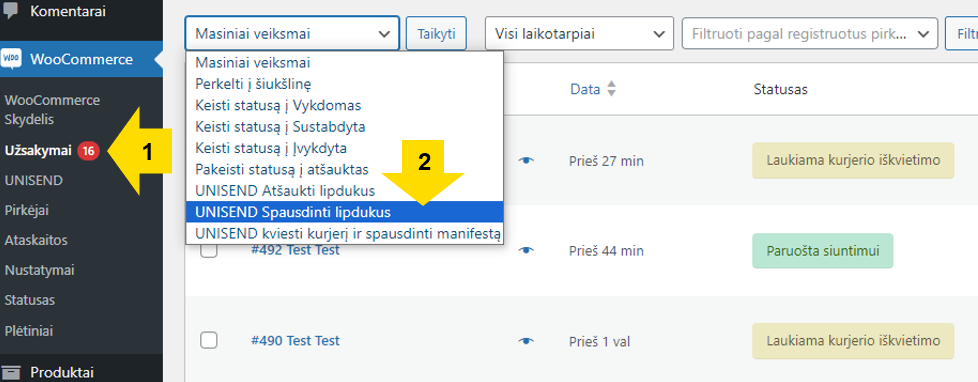
Task: Preview order with eye icon, Prieš 27 min row
Action: pyautogui.click(x=527, y=161)
